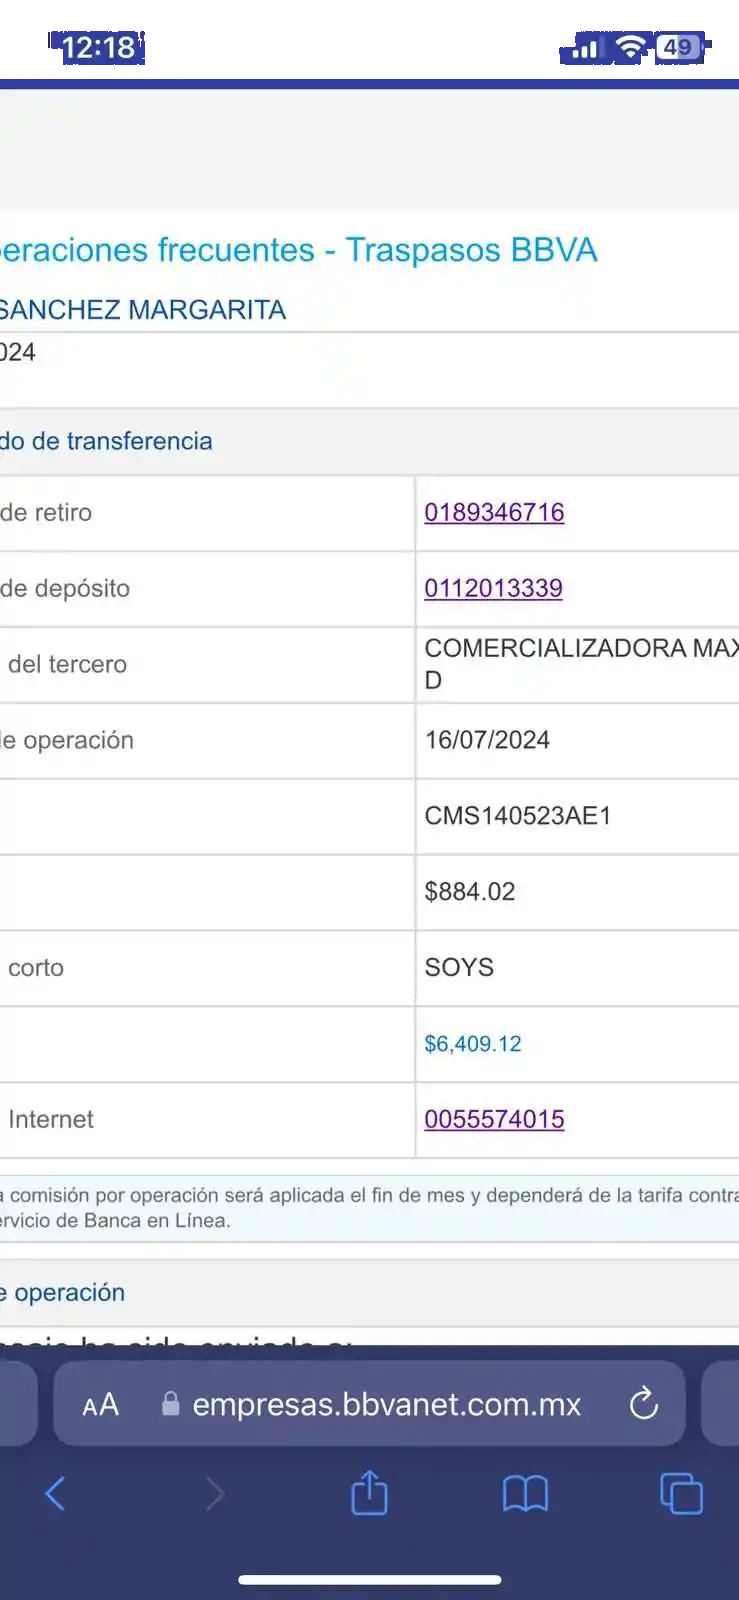Open the AA text size menu
The height and width of the screenshot is (1600, 739).
(100, 1405)
